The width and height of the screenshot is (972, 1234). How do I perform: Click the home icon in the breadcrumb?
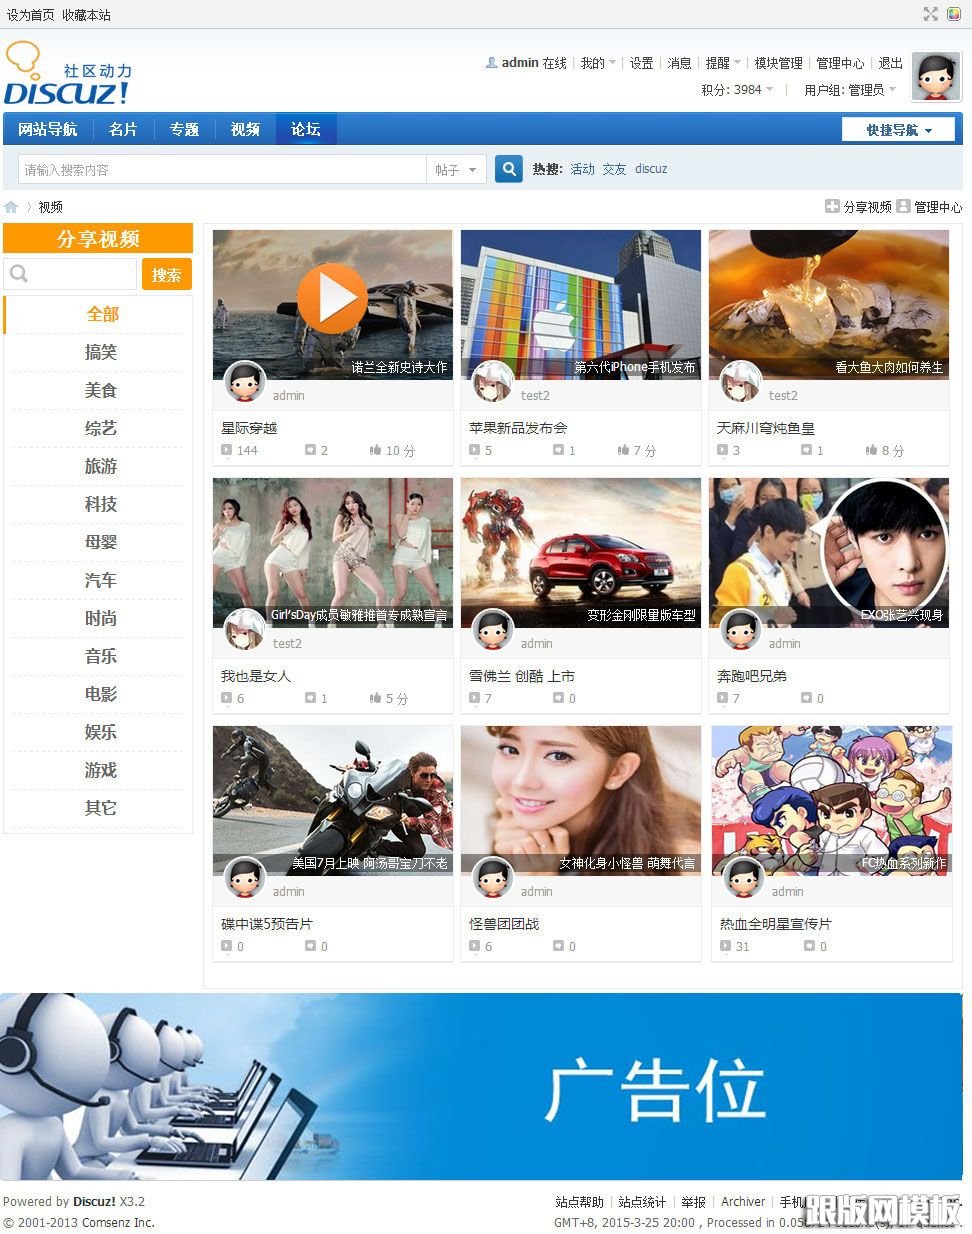pyautogui.click(x=10, y=206)
